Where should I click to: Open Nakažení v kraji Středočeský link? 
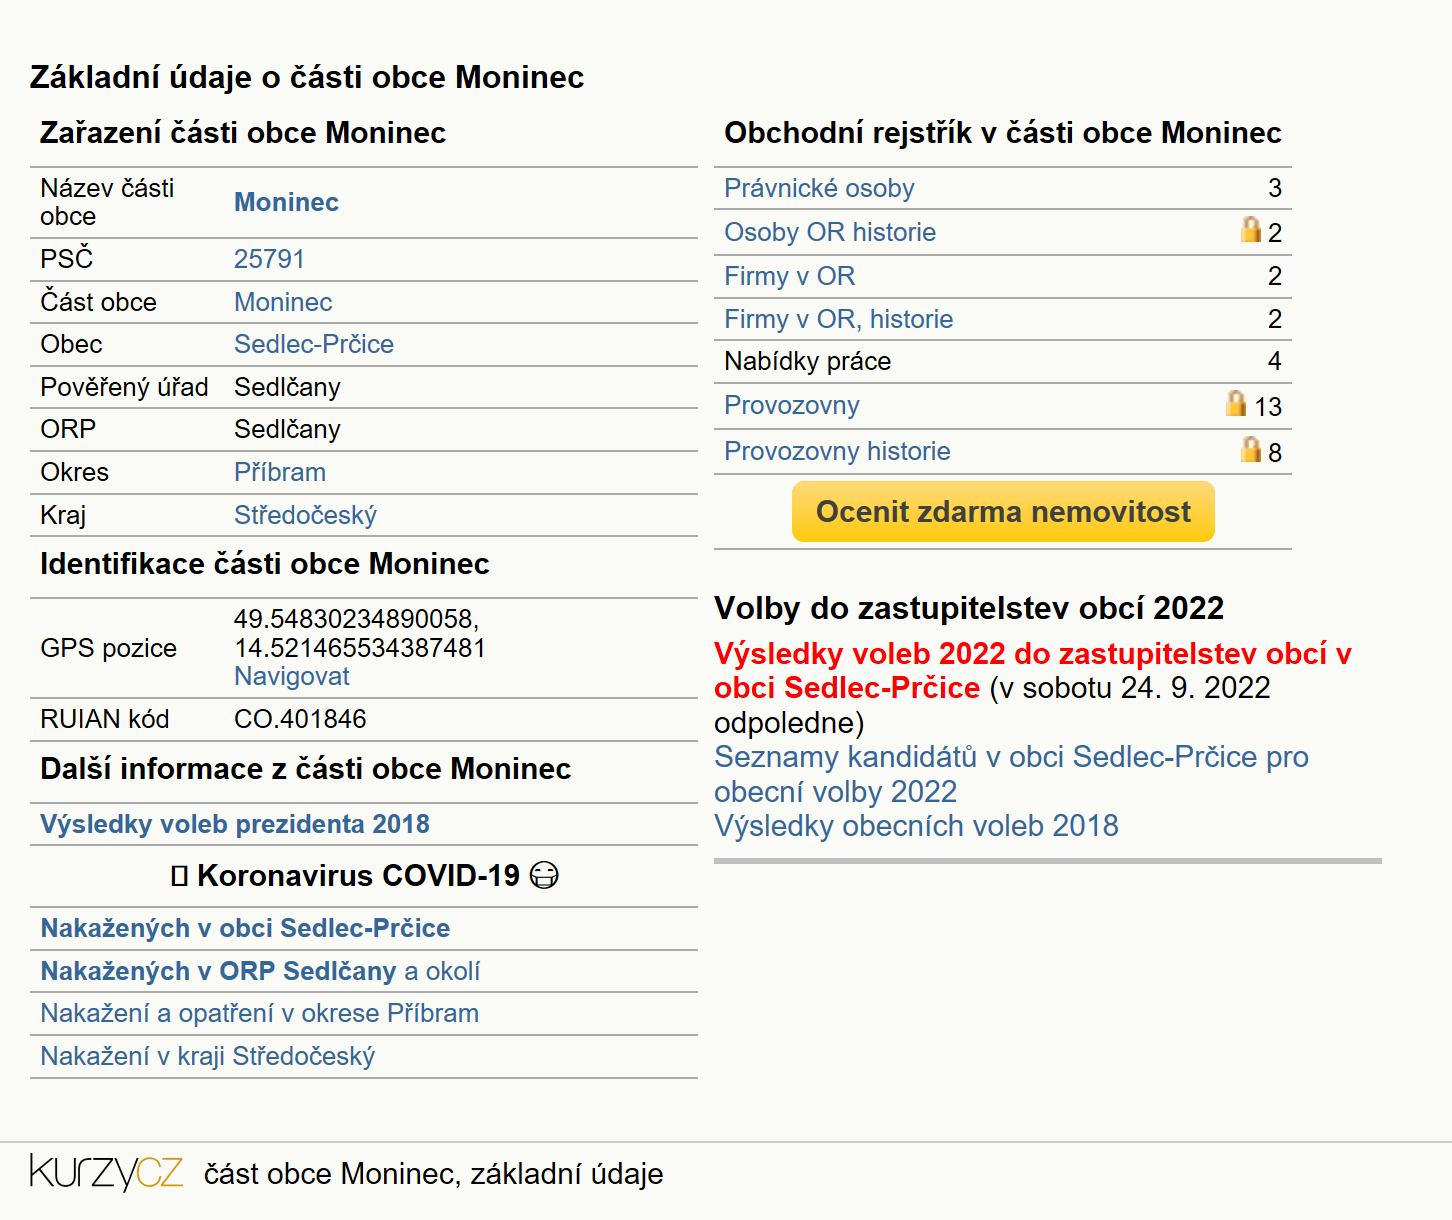pos(207,1056)
